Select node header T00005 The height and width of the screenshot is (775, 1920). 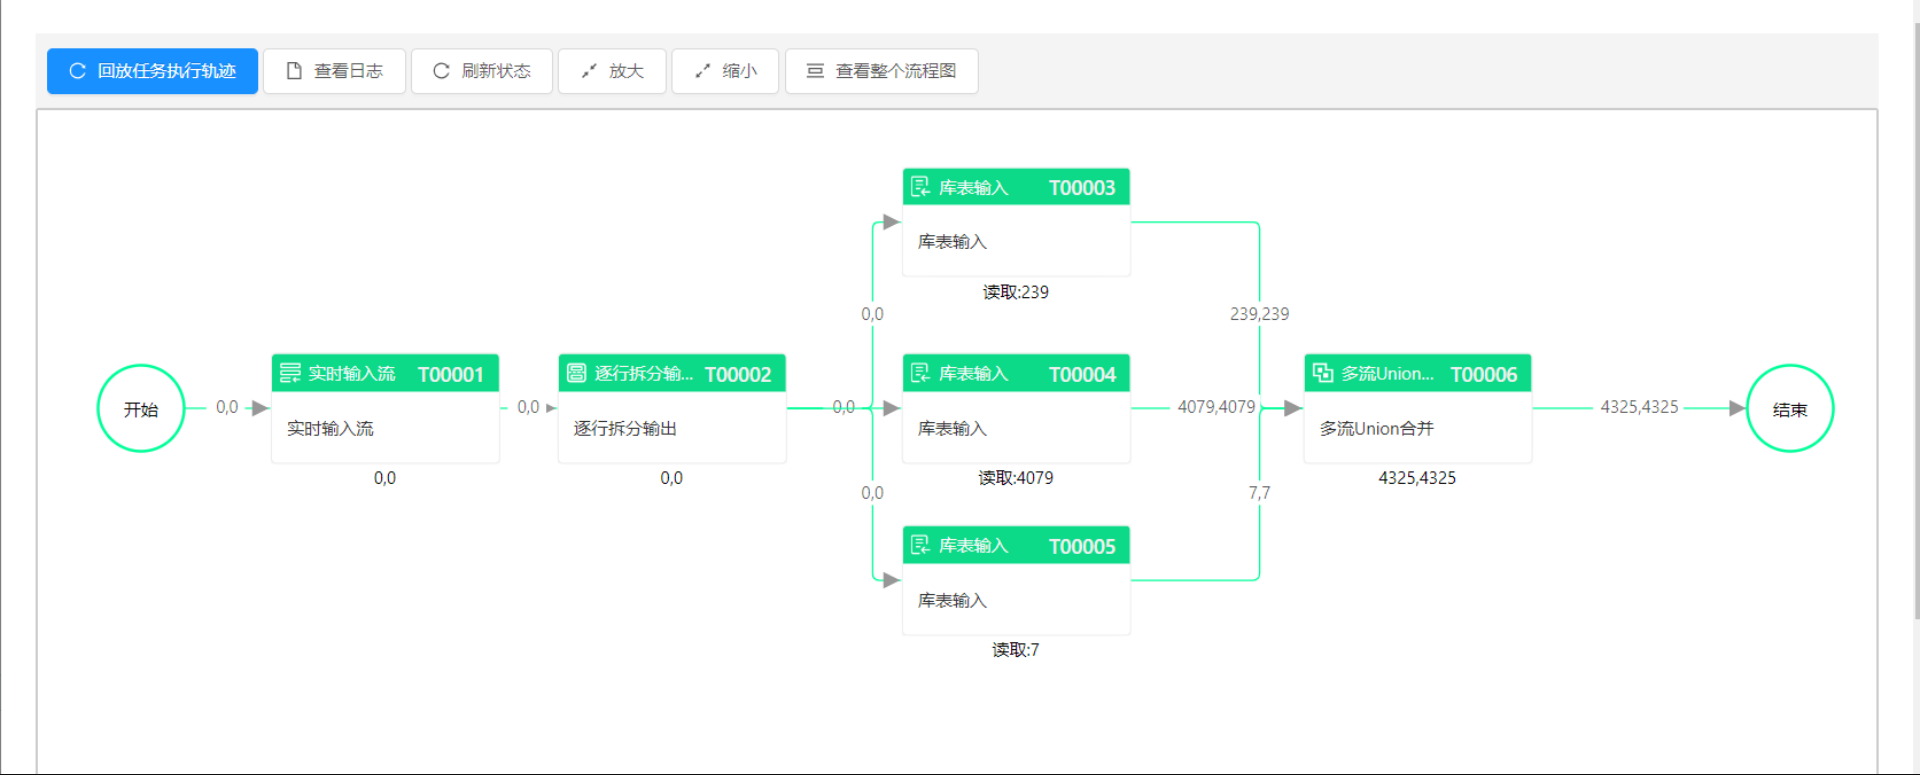pyautogui.click(x=1016, y=545)
